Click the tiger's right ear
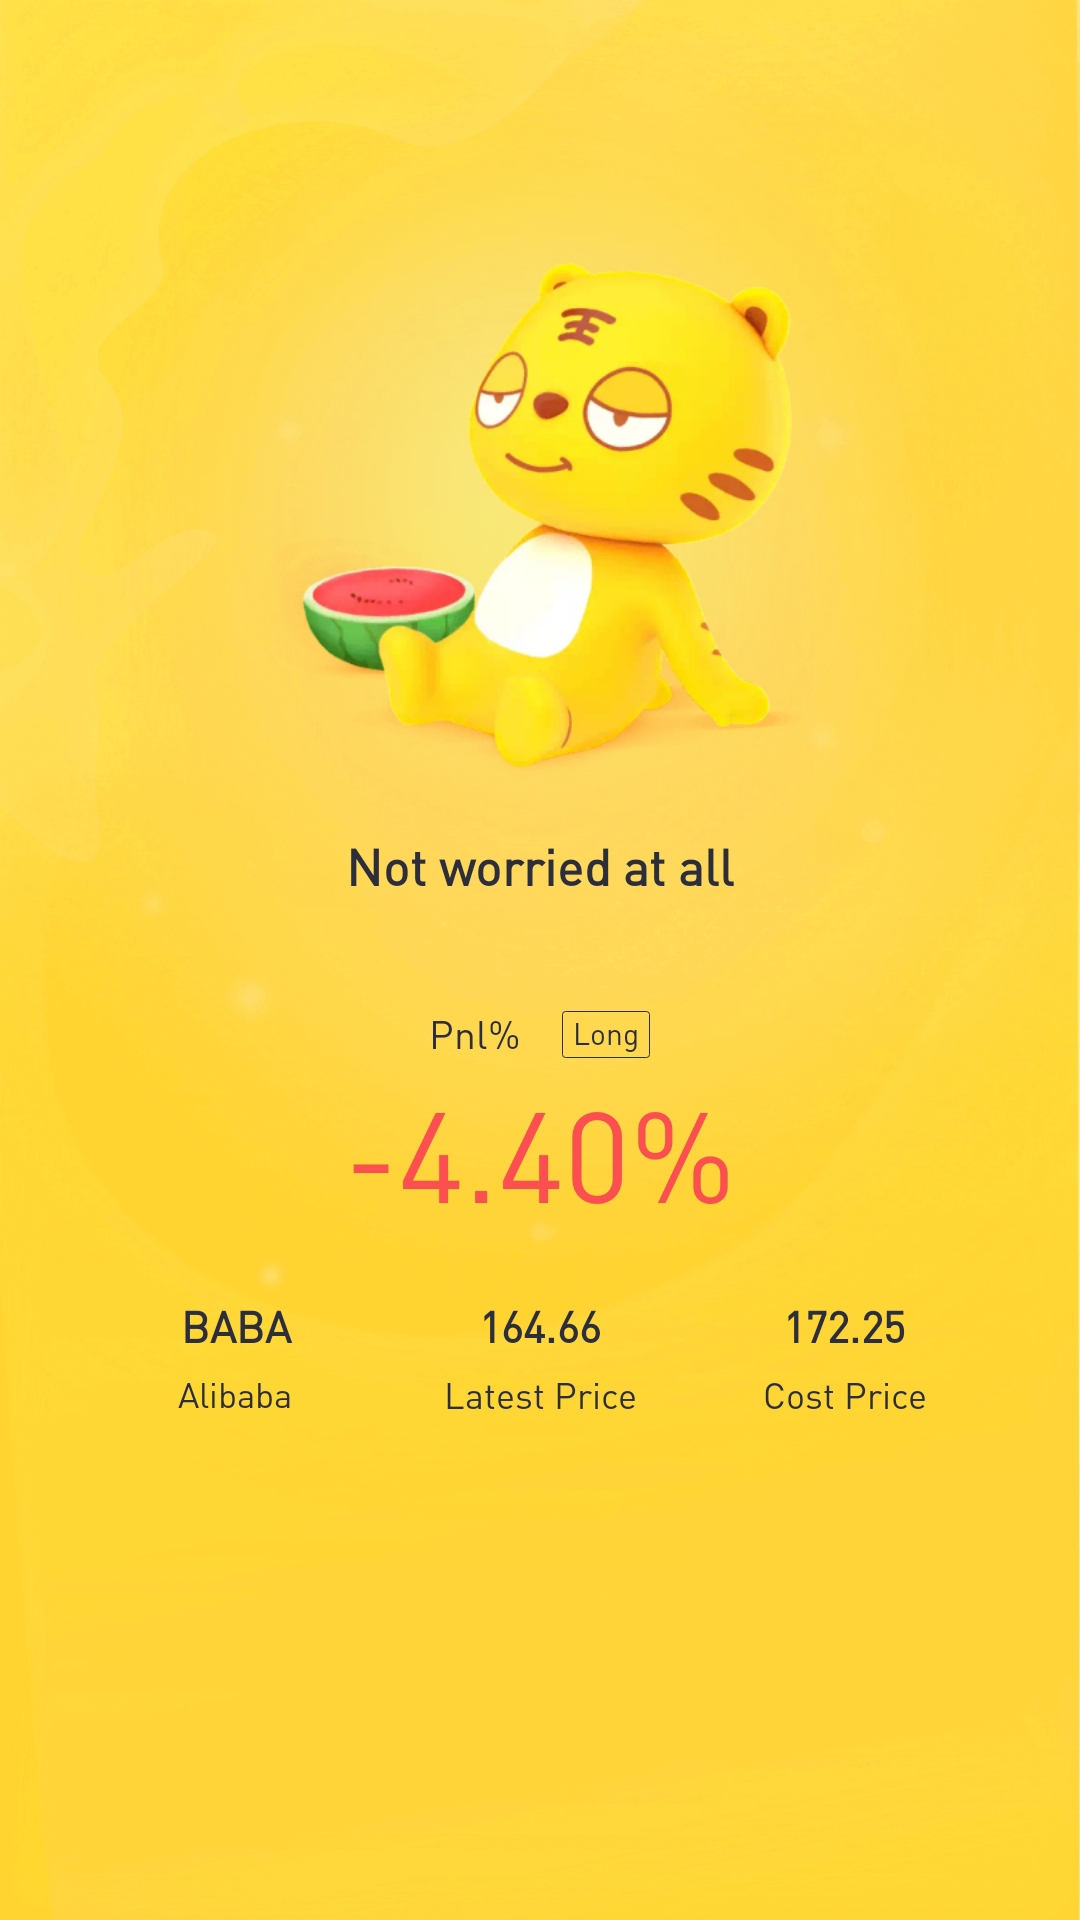The image size is (1080, 1920). coord(759,318)
